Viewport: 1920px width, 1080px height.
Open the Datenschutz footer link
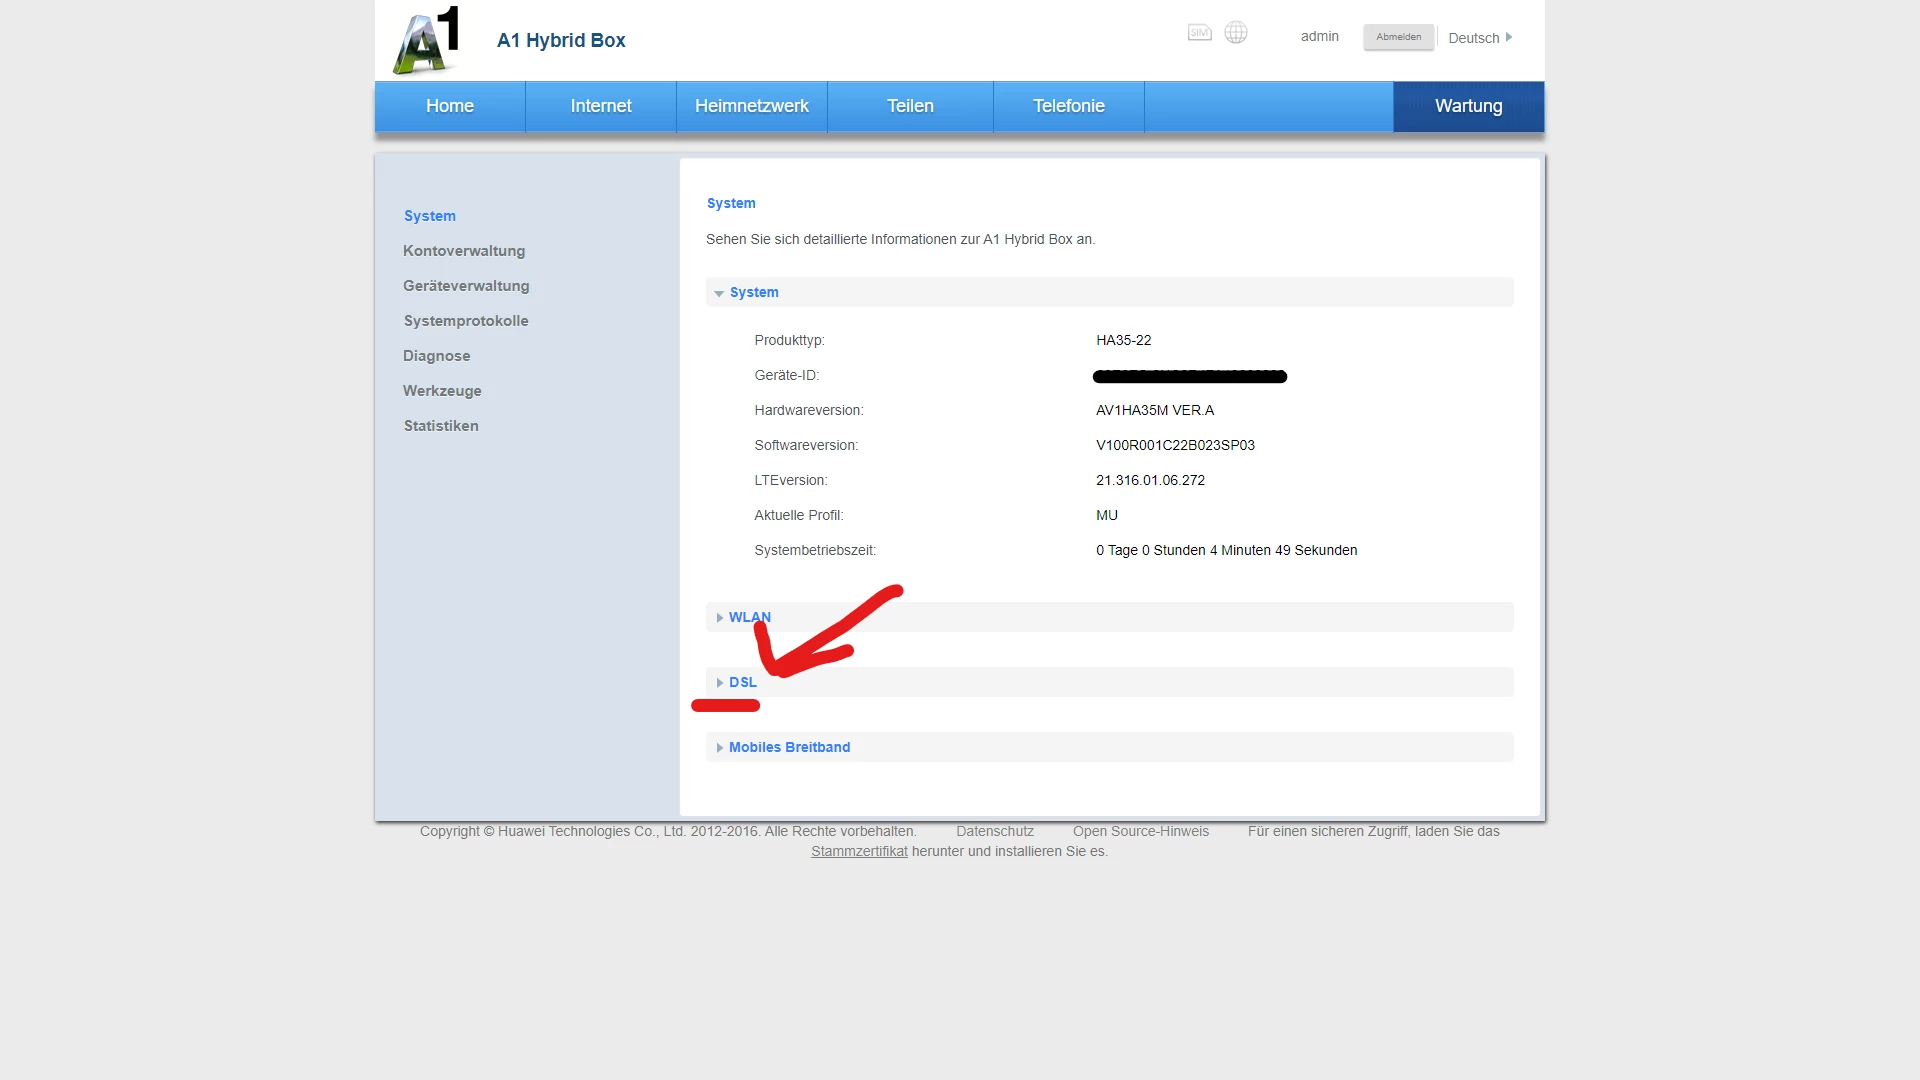tap(995, 831)
